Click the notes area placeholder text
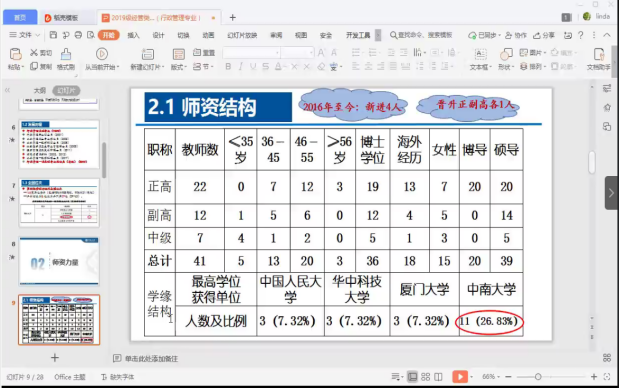This screenshot has height=388, width=619. pyautogui.click(x=151, y=358)
